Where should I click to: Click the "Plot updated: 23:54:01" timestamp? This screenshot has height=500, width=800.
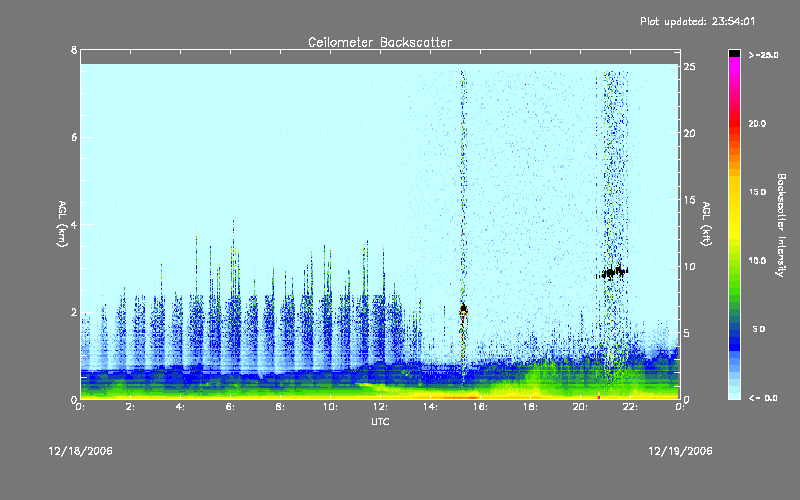point(697,21)
